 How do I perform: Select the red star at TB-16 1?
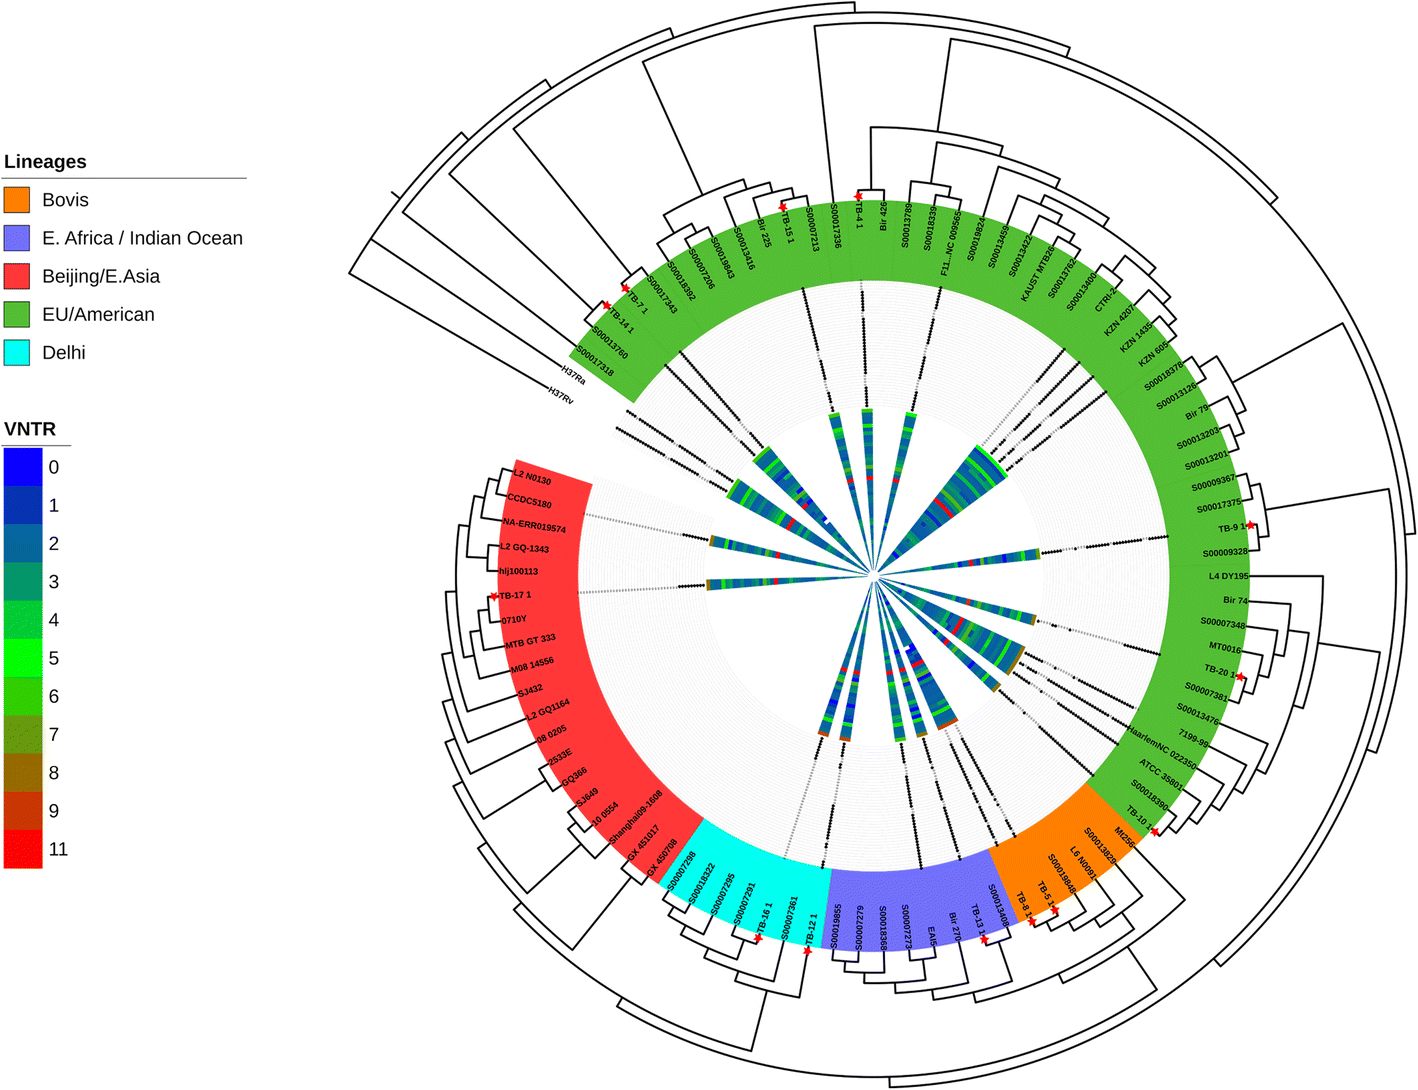pos(758,938)
